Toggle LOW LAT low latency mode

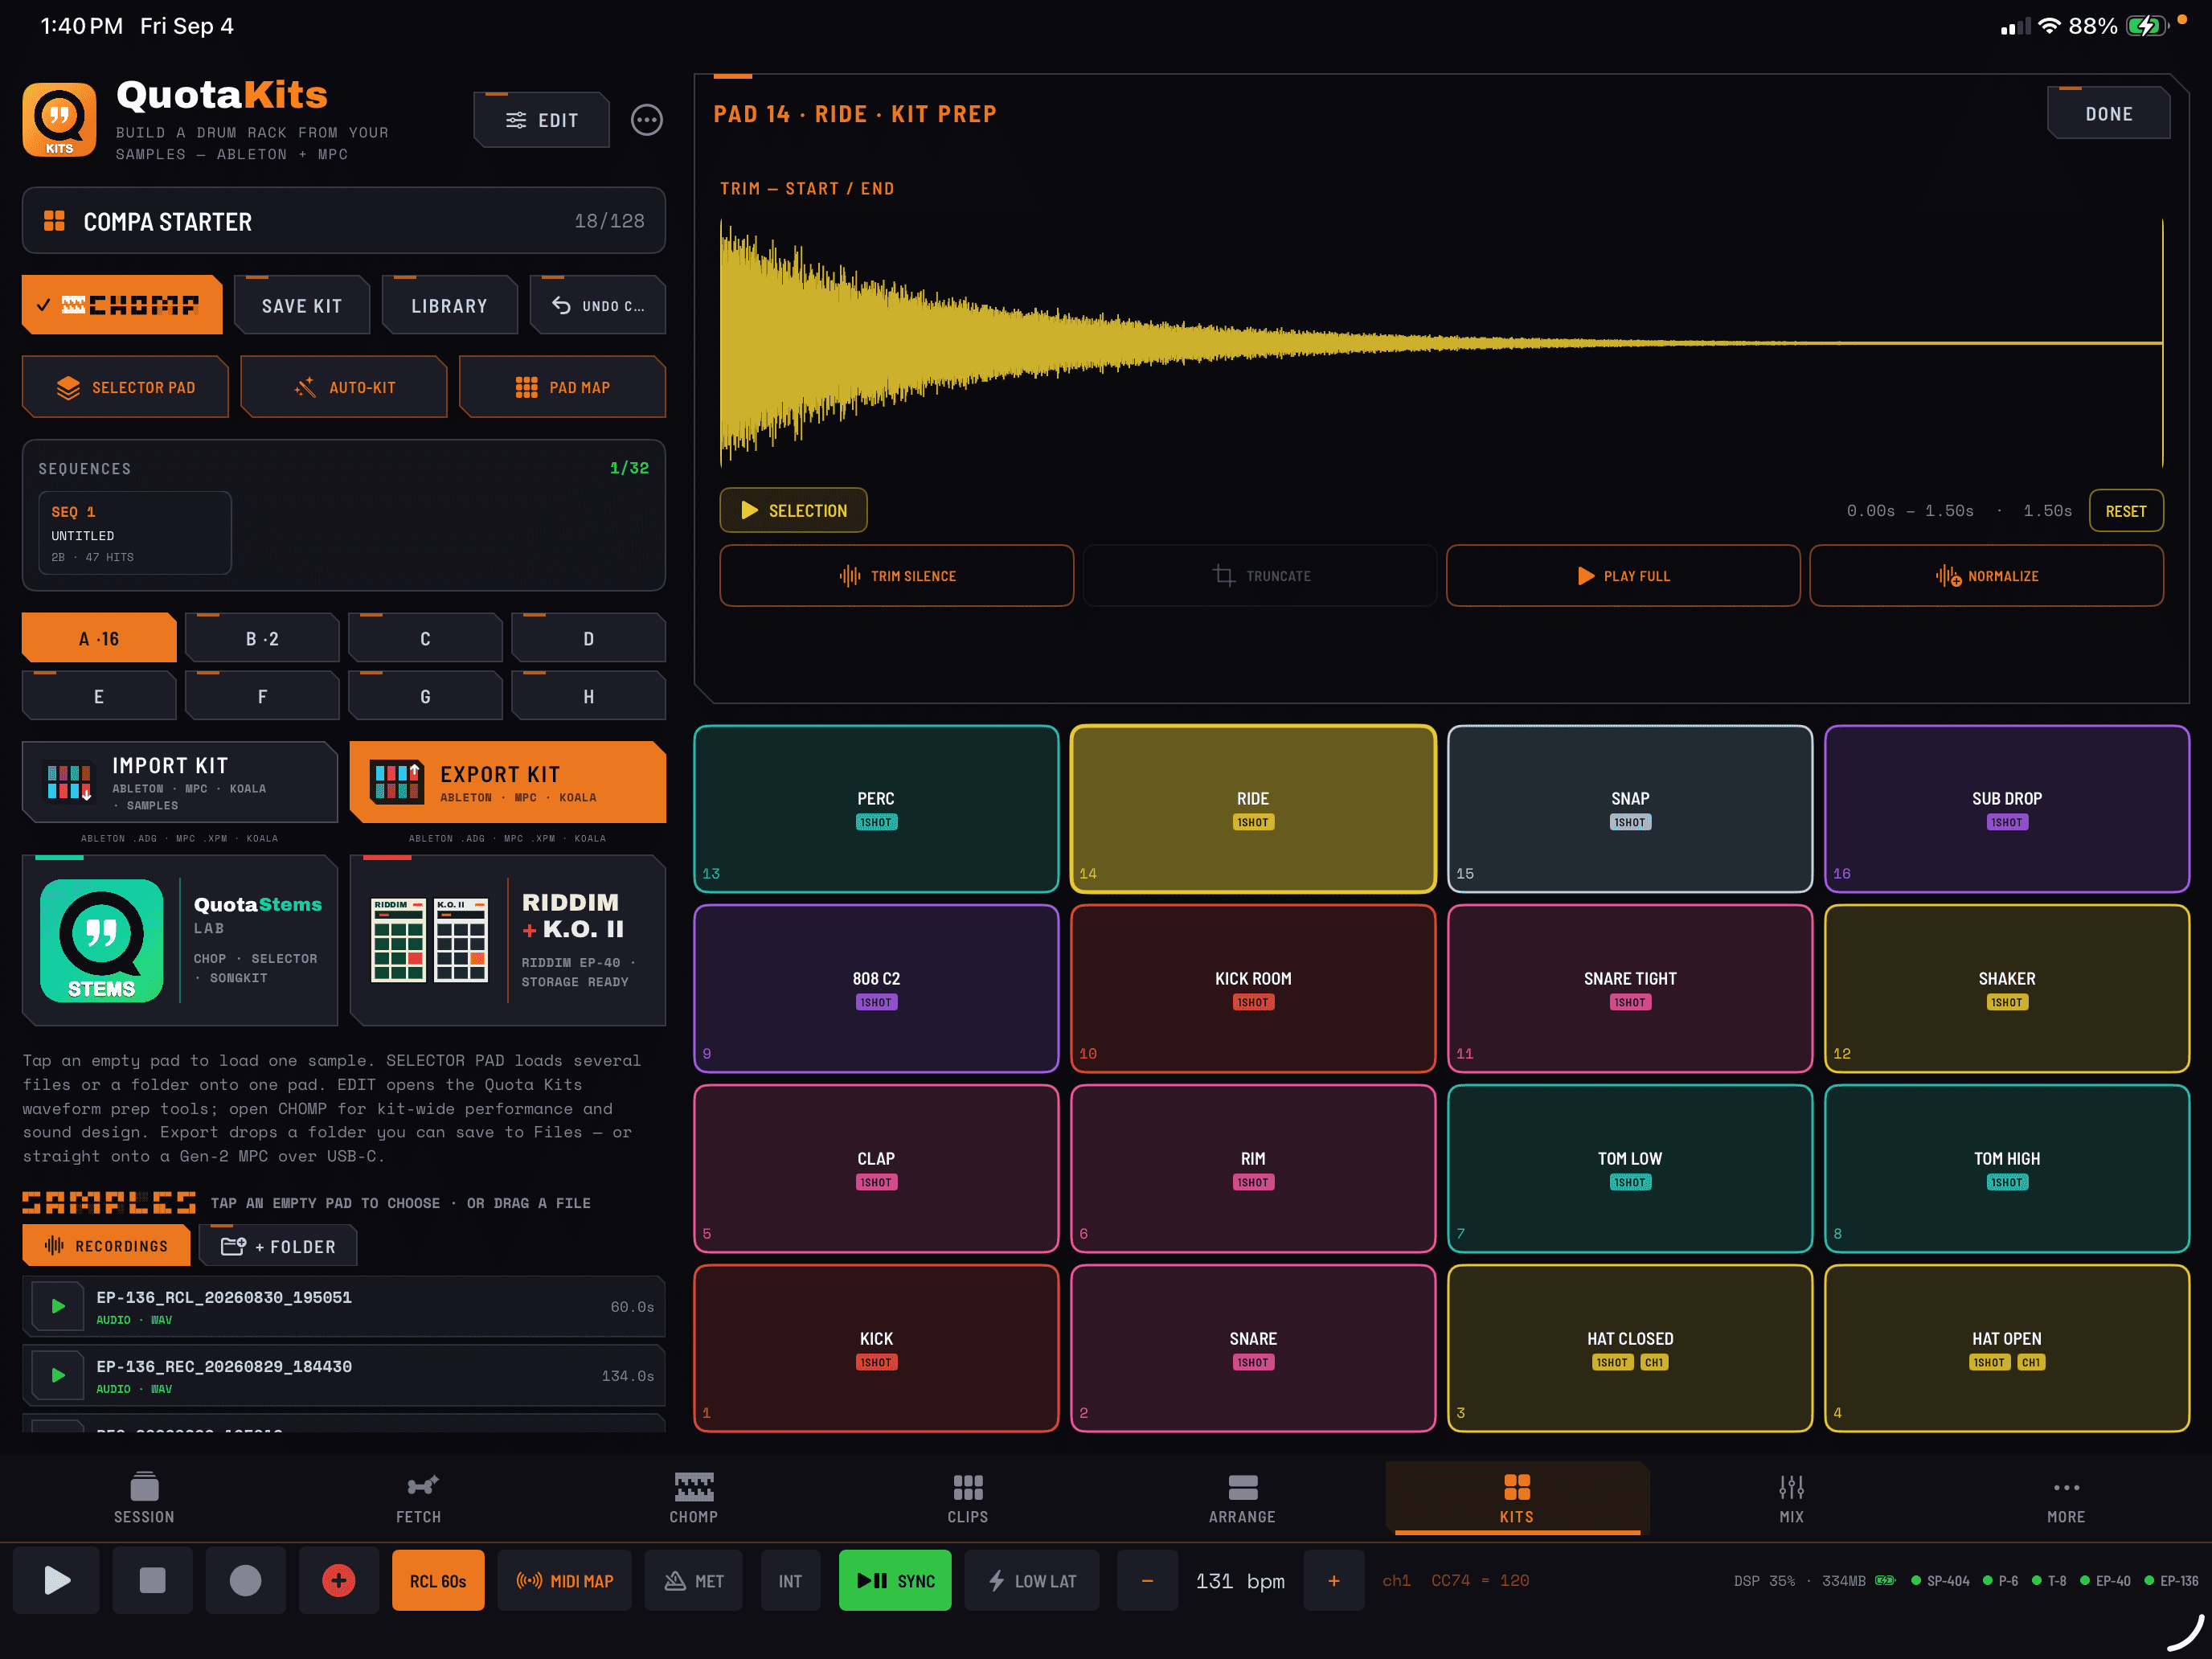click(x=1032, y=1580)
